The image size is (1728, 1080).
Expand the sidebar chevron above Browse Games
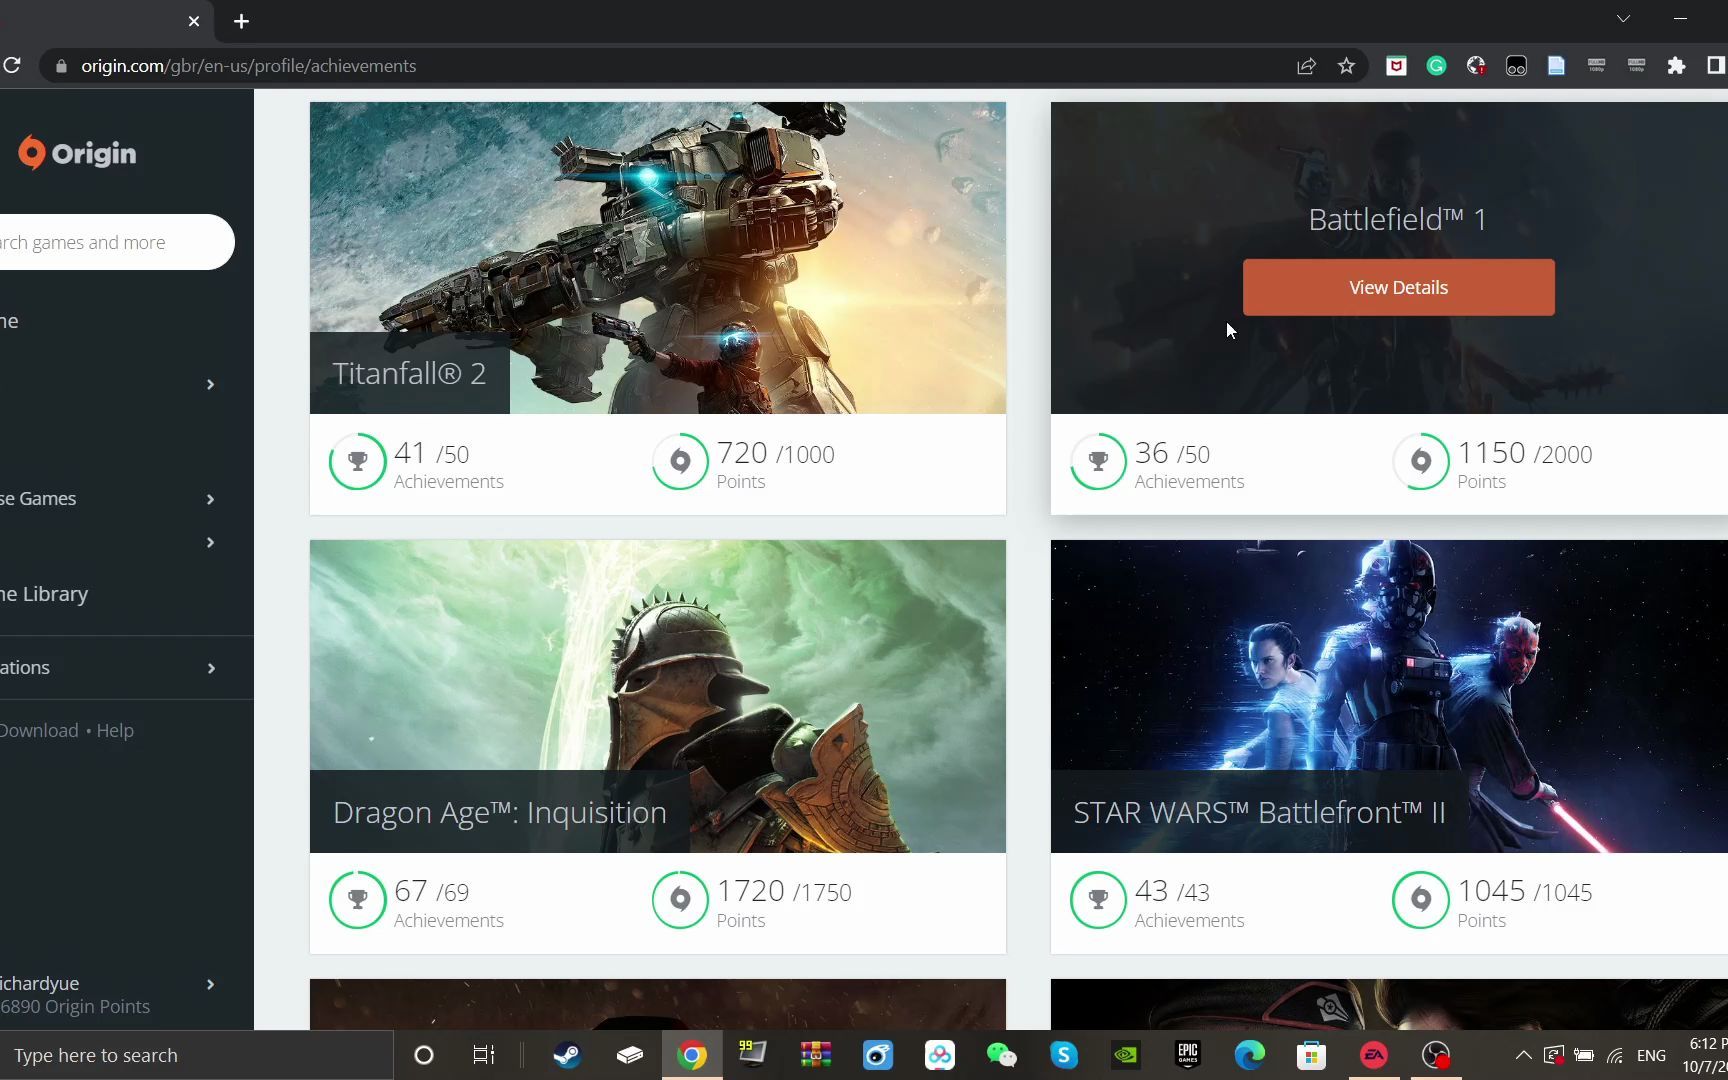click(210, 385)
